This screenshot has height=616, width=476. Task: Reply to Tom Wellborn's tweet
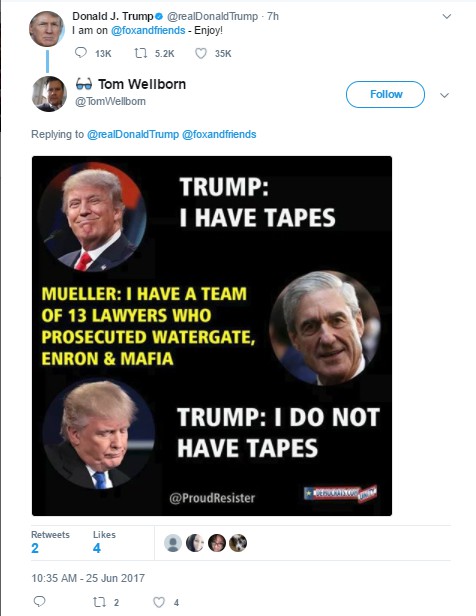tap(39, 601)
